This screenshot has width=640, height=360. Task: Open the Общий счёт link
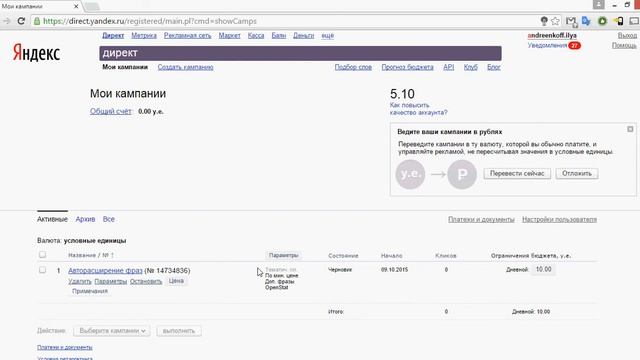(111, 111)
